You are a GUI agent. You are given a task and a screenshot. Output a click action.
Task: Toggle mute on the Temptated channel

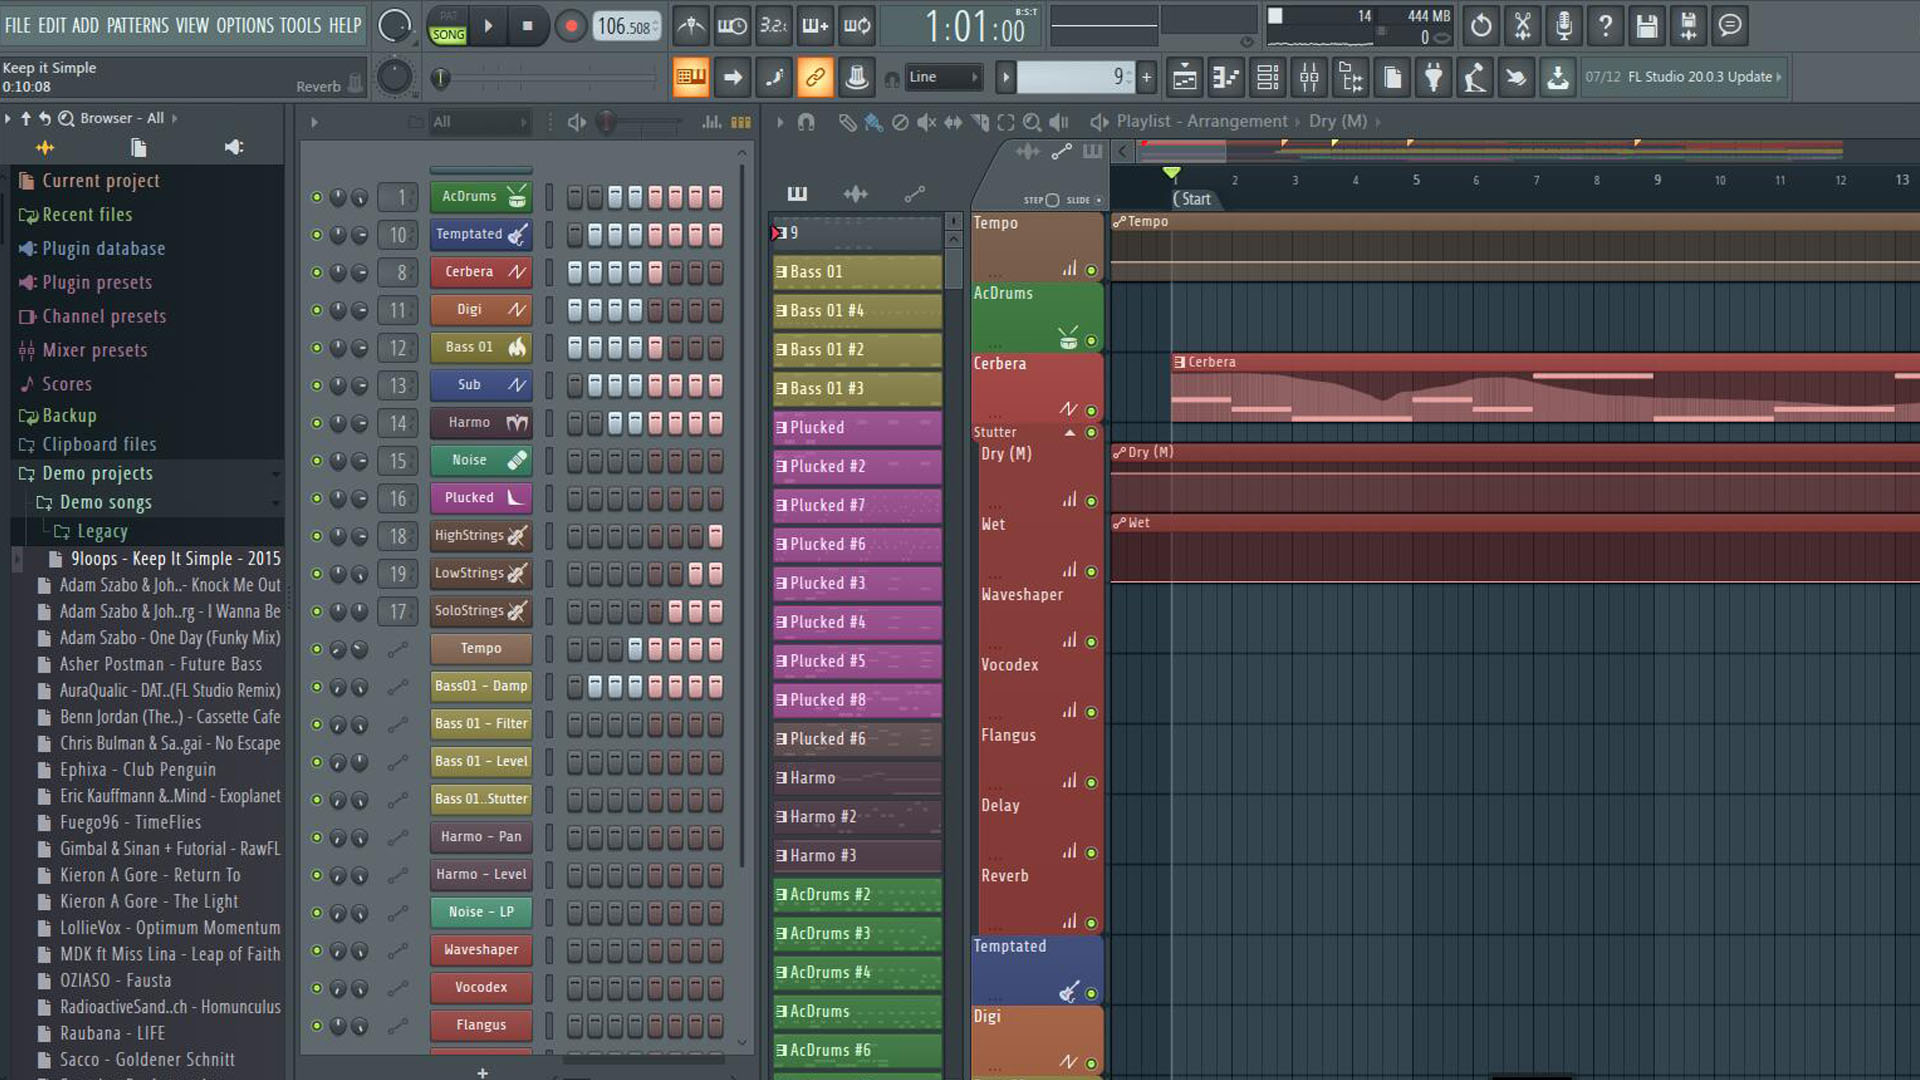click(x=315, y=233)
